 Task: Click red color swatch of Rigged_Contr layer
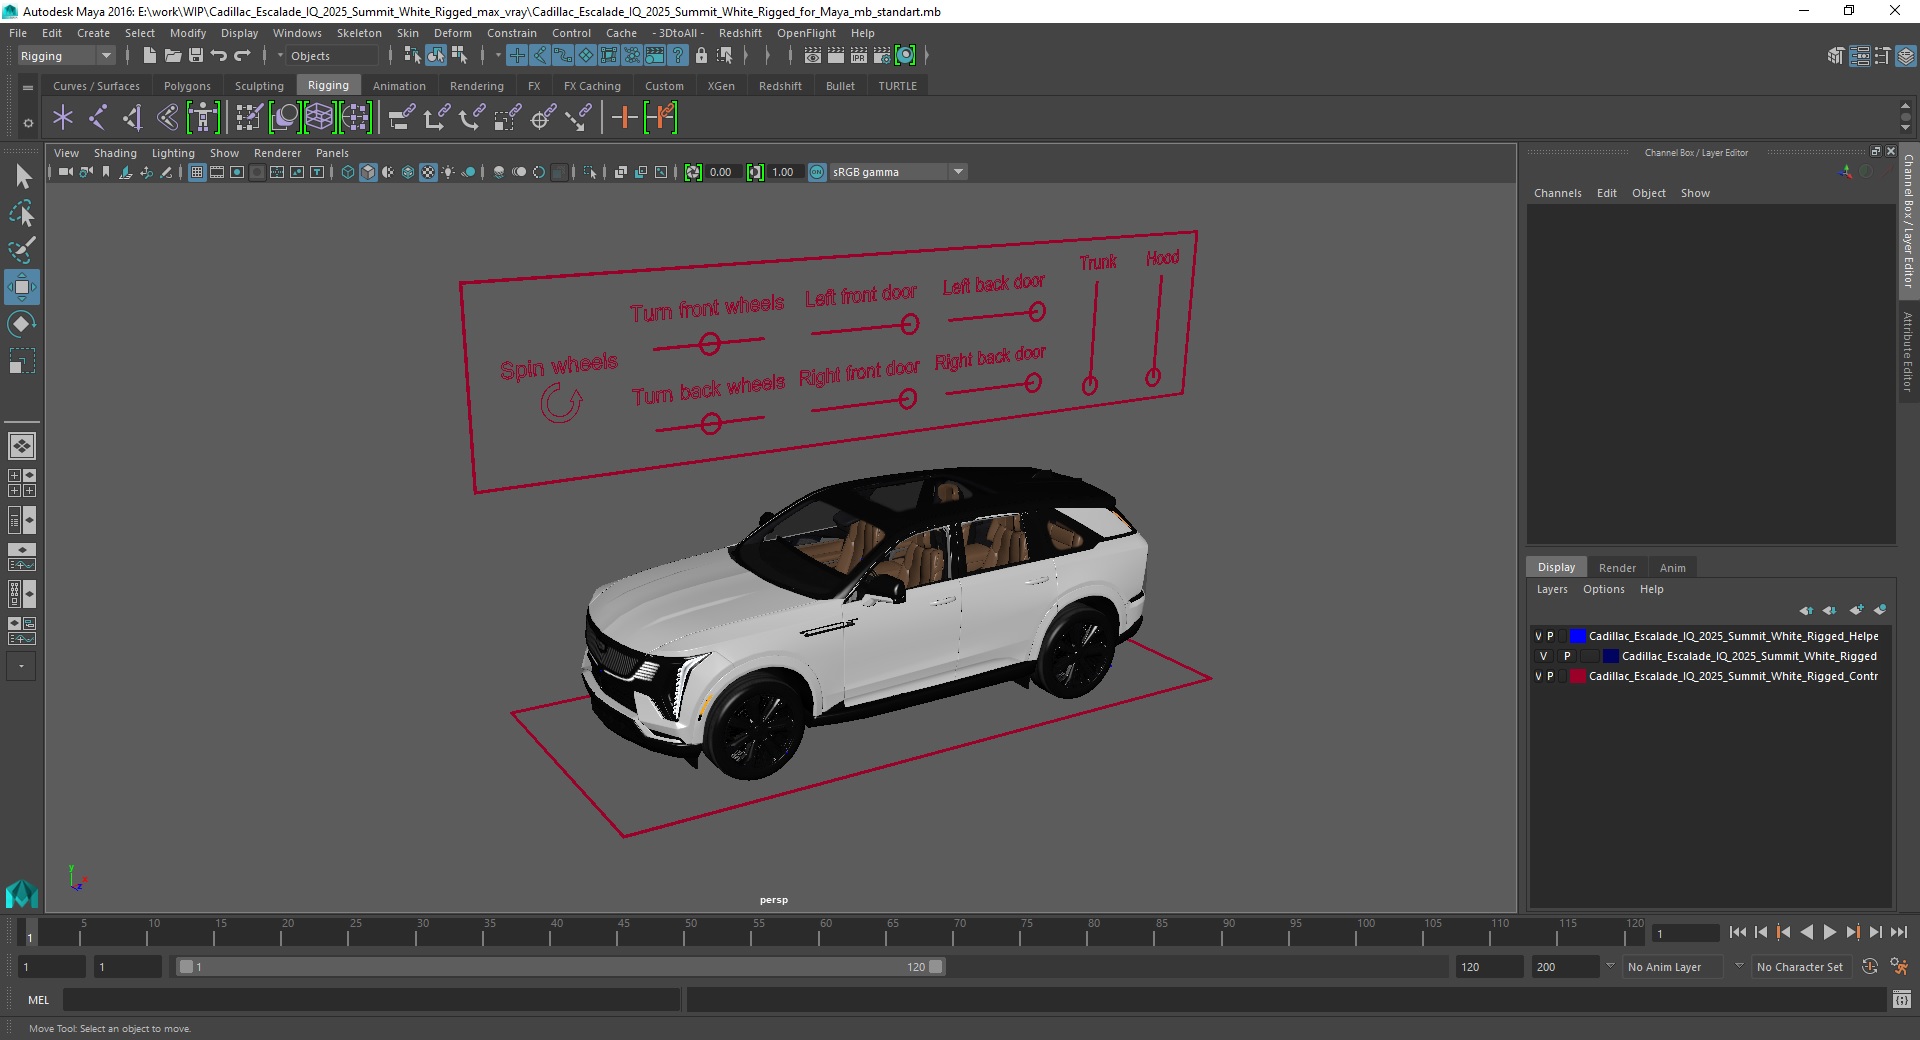pos(1578,676)
